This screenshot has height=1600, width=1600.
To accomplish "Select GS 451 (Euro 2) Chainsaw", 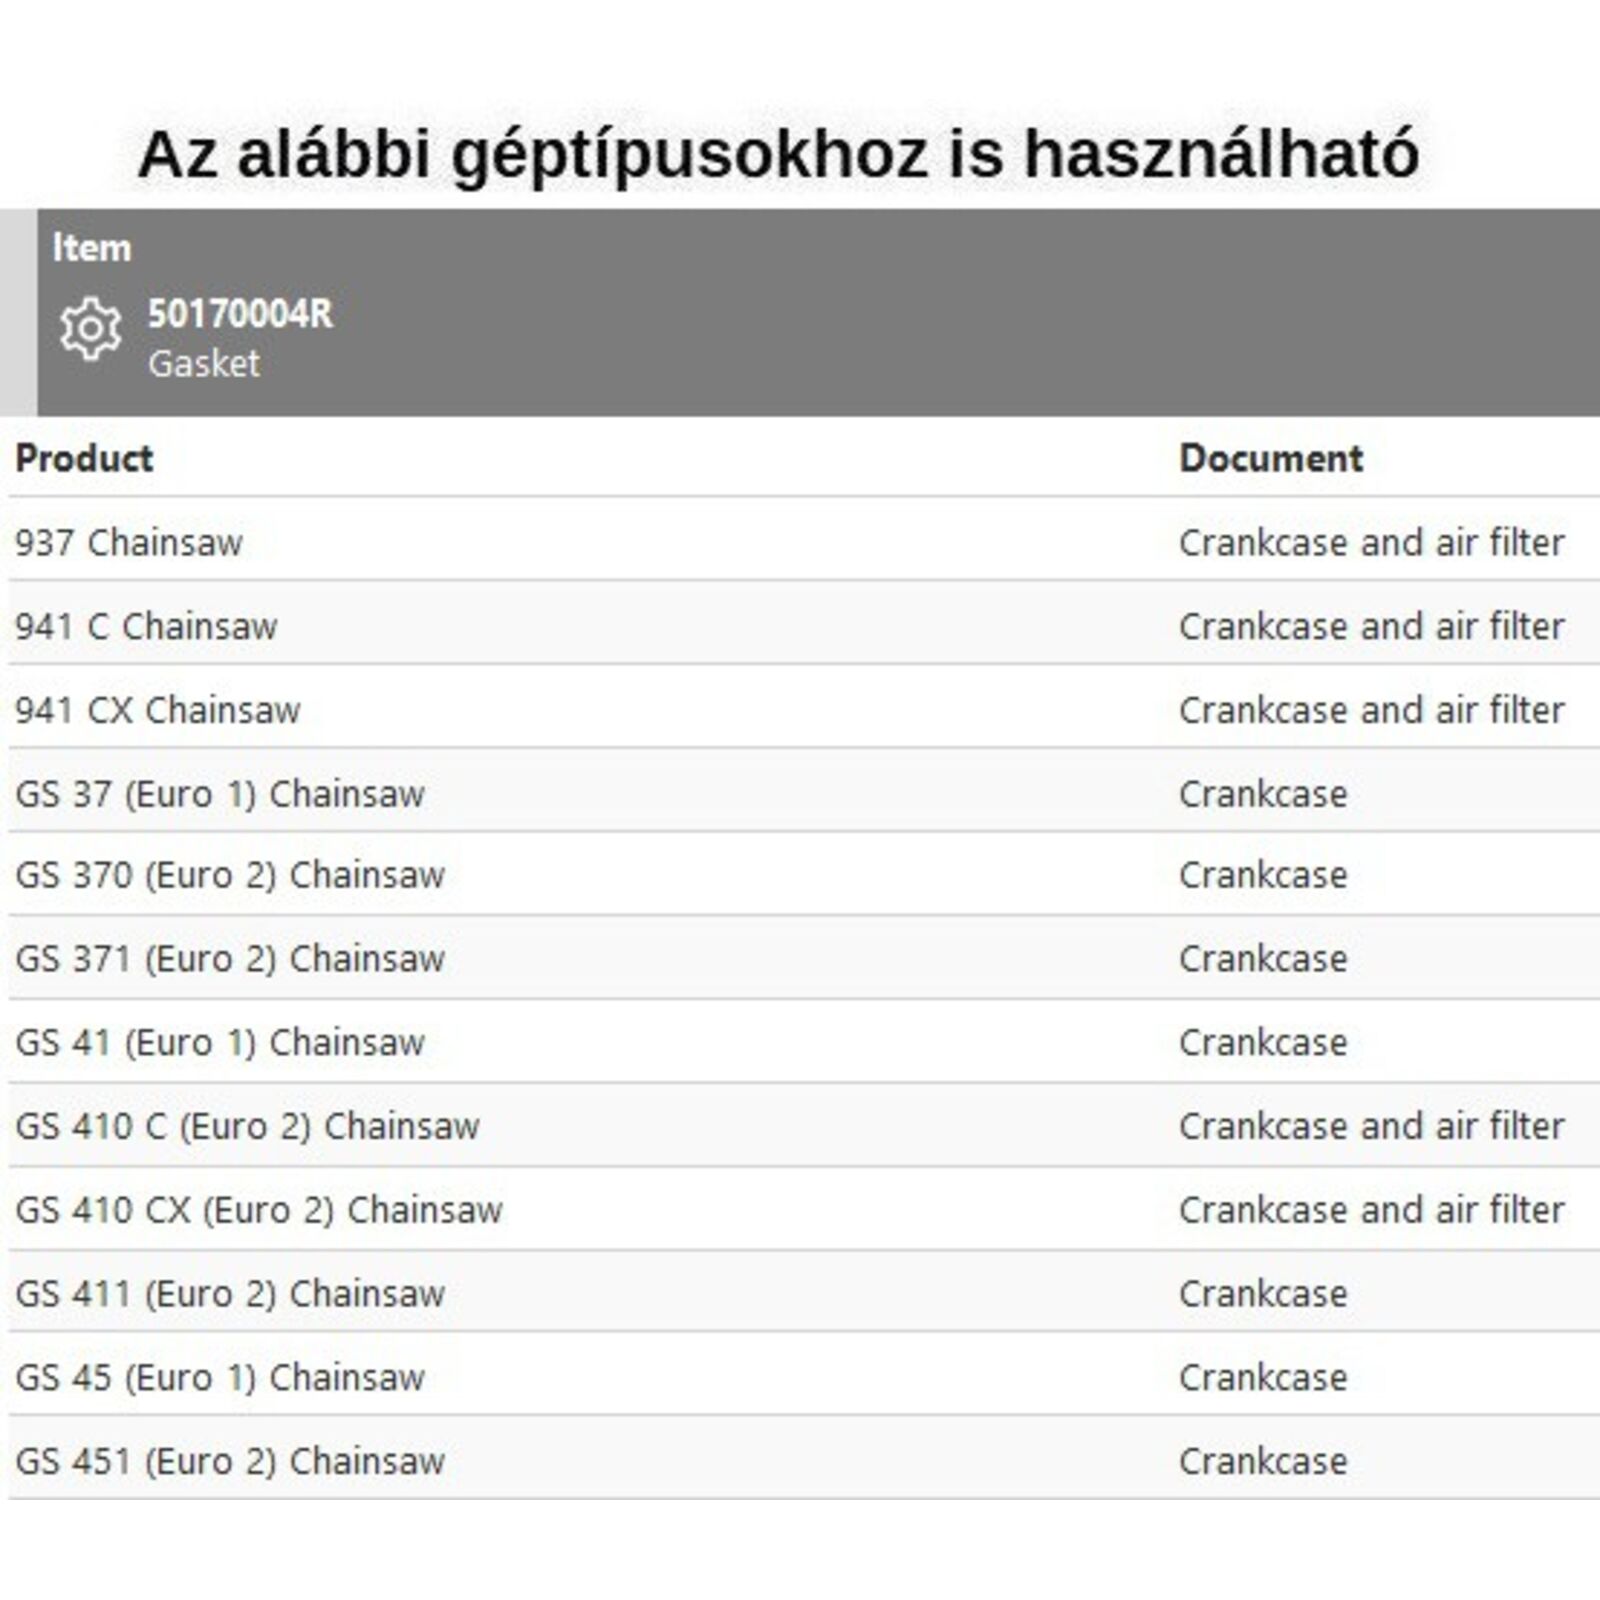I will coord(230,1462).
